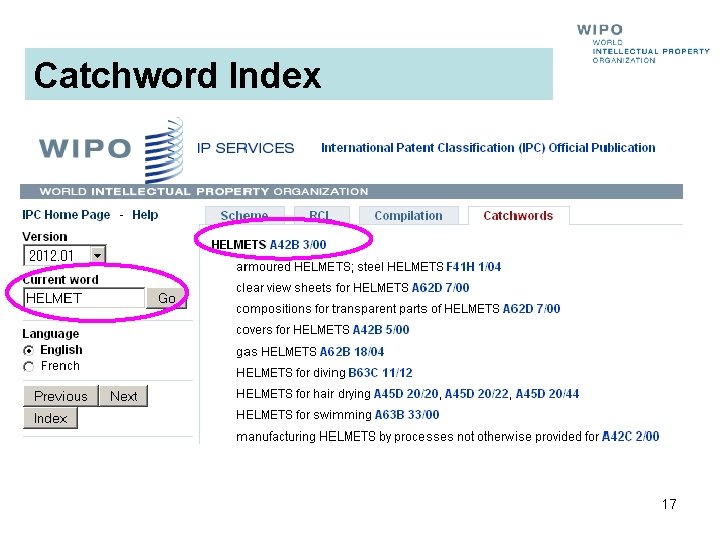
Task: Click the WIPO wordmark logo in the page banner
Action: coord(85,148)
